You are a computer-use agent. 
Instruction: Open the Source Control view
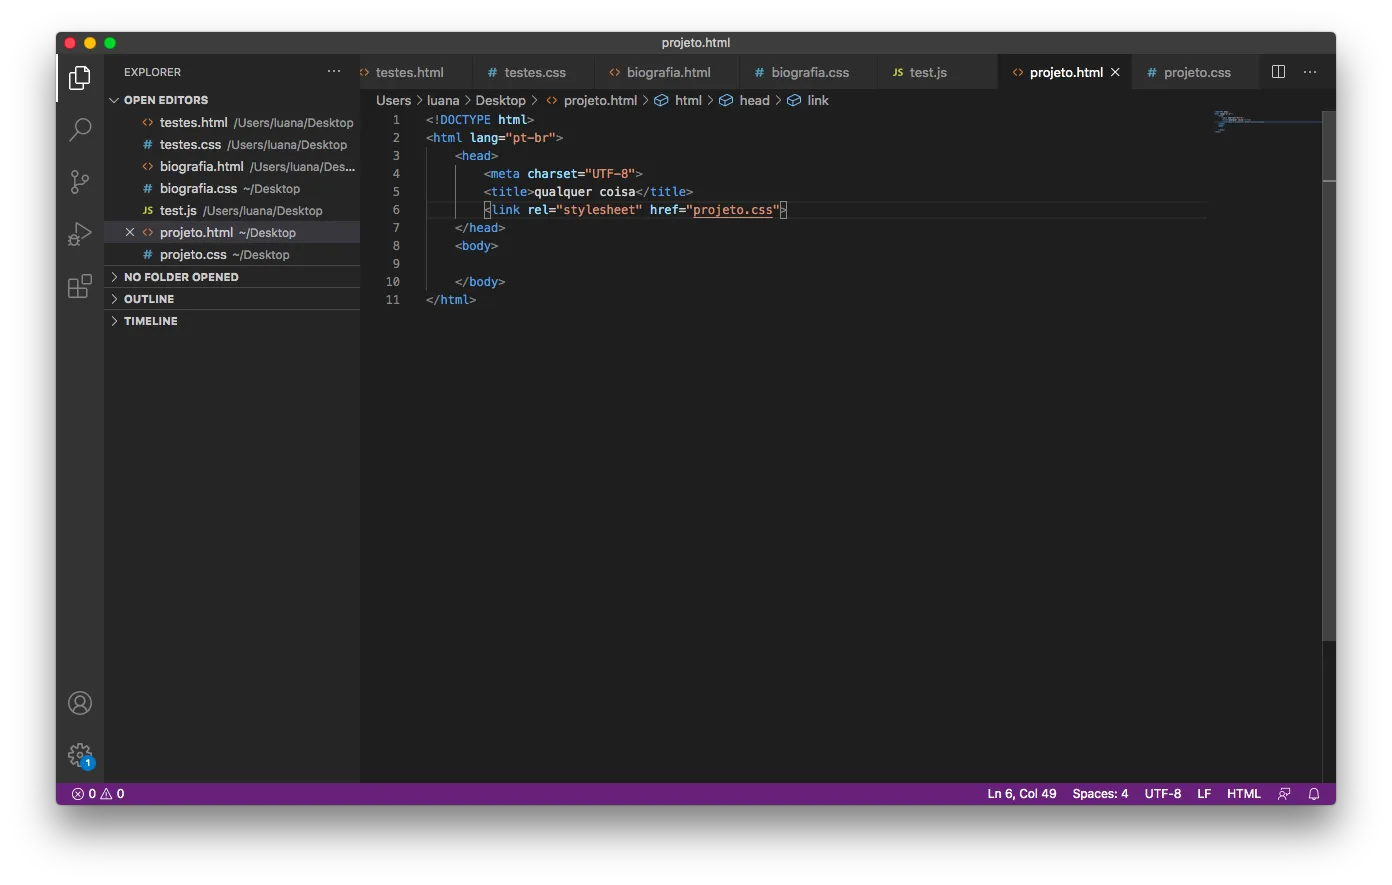[x=80, y=182]
